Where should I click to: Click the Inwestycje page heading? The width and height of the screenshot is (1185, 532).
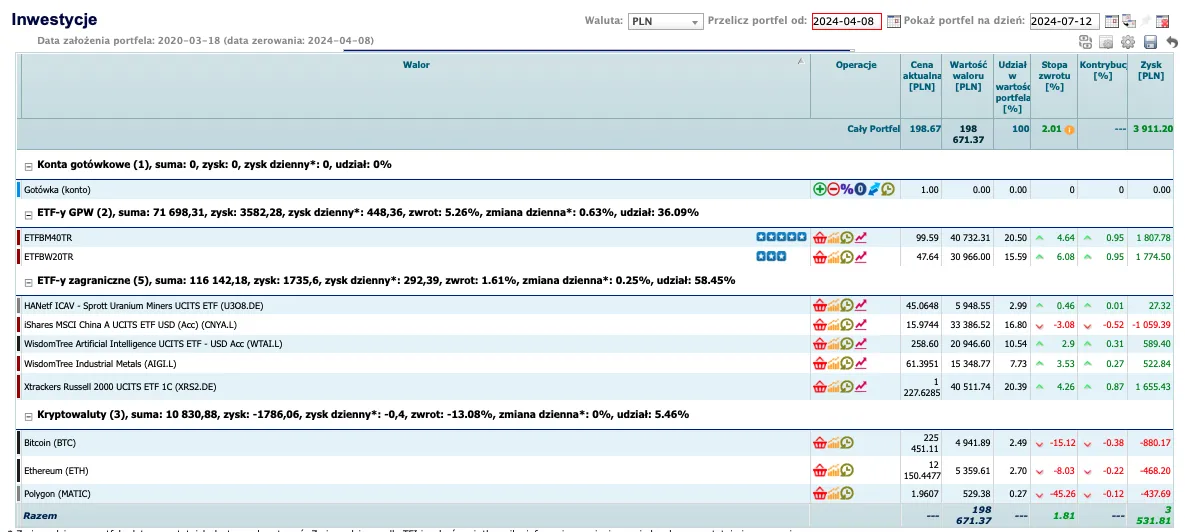(x=54, y=20)
